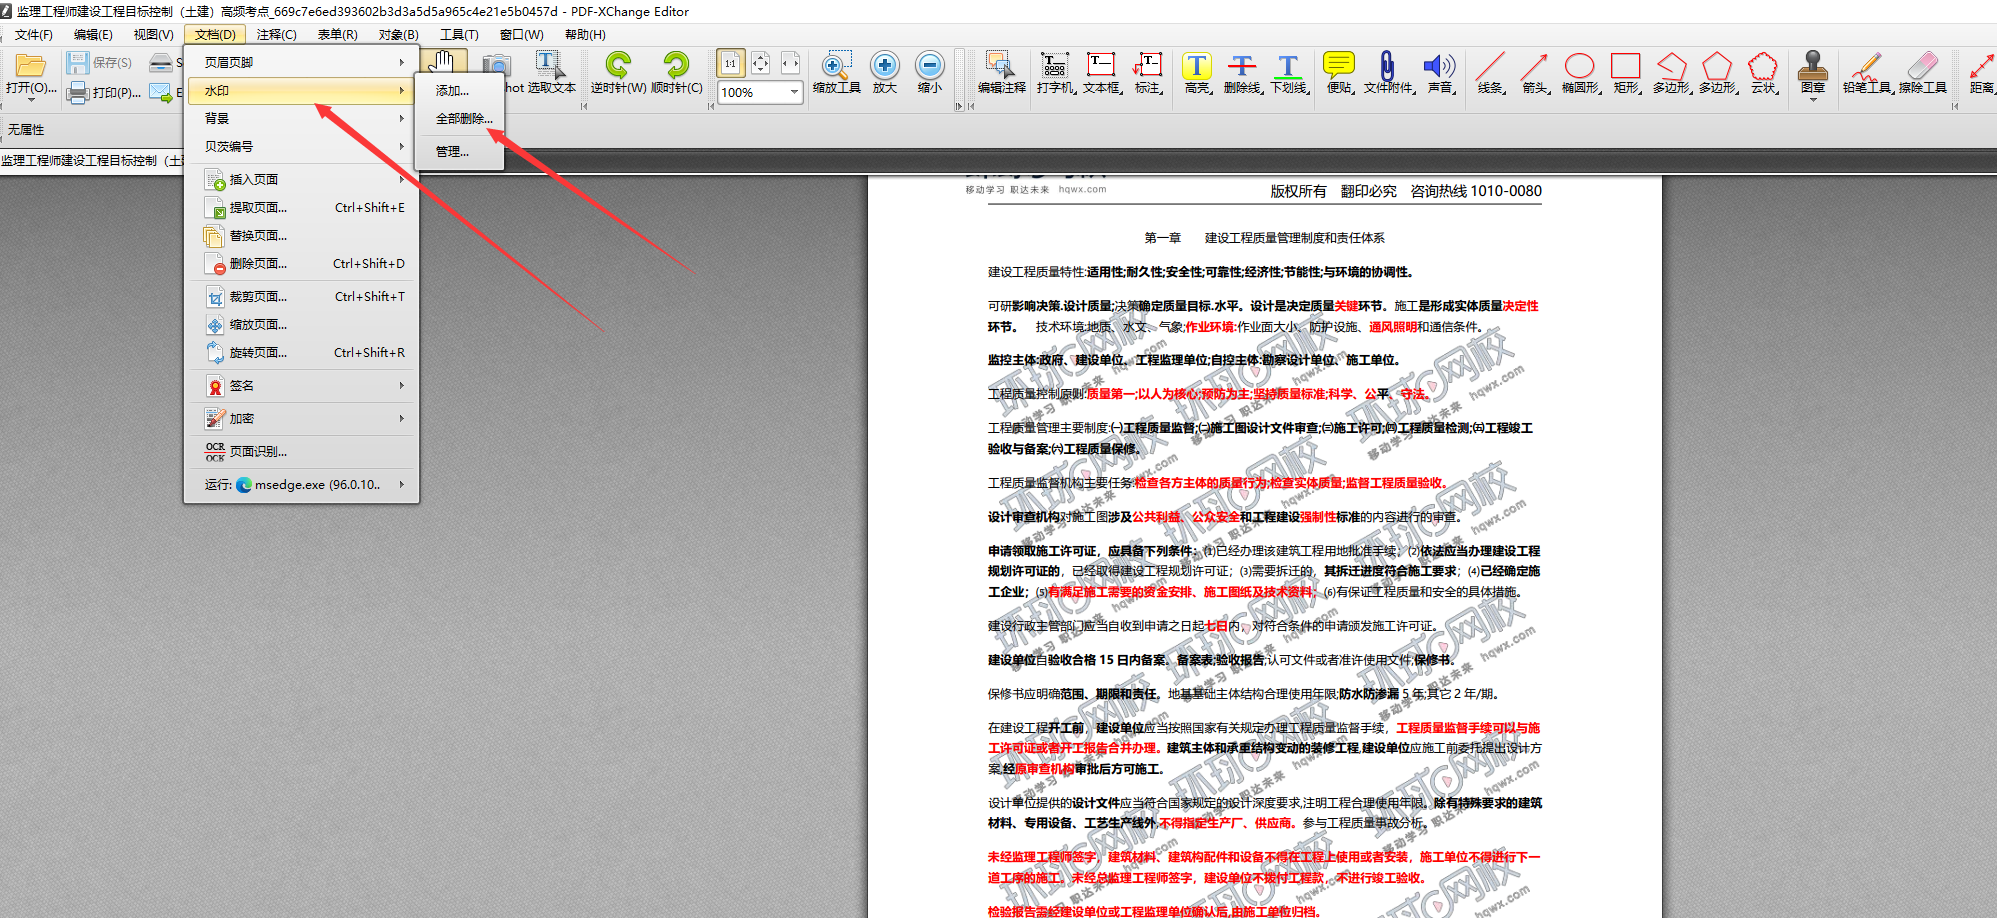Open the Comments (注释) menu
Image resolution: width=1997 pixels, height=918 pixels.
coord(276,35)
